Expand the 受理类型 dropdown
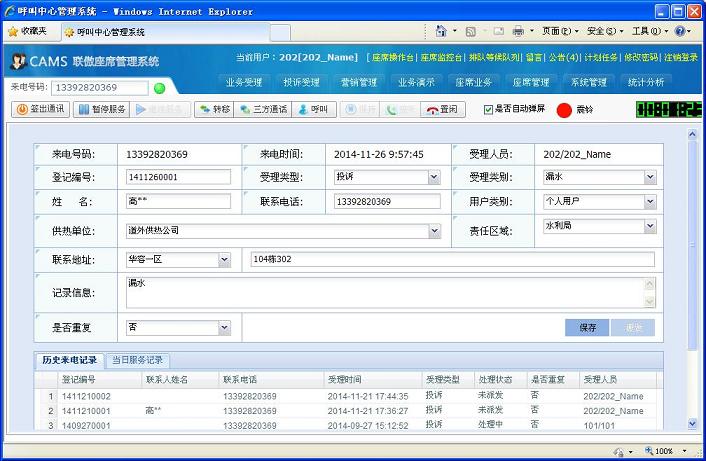The width and height of the screenshot is (706, 461). pos(434,177)
